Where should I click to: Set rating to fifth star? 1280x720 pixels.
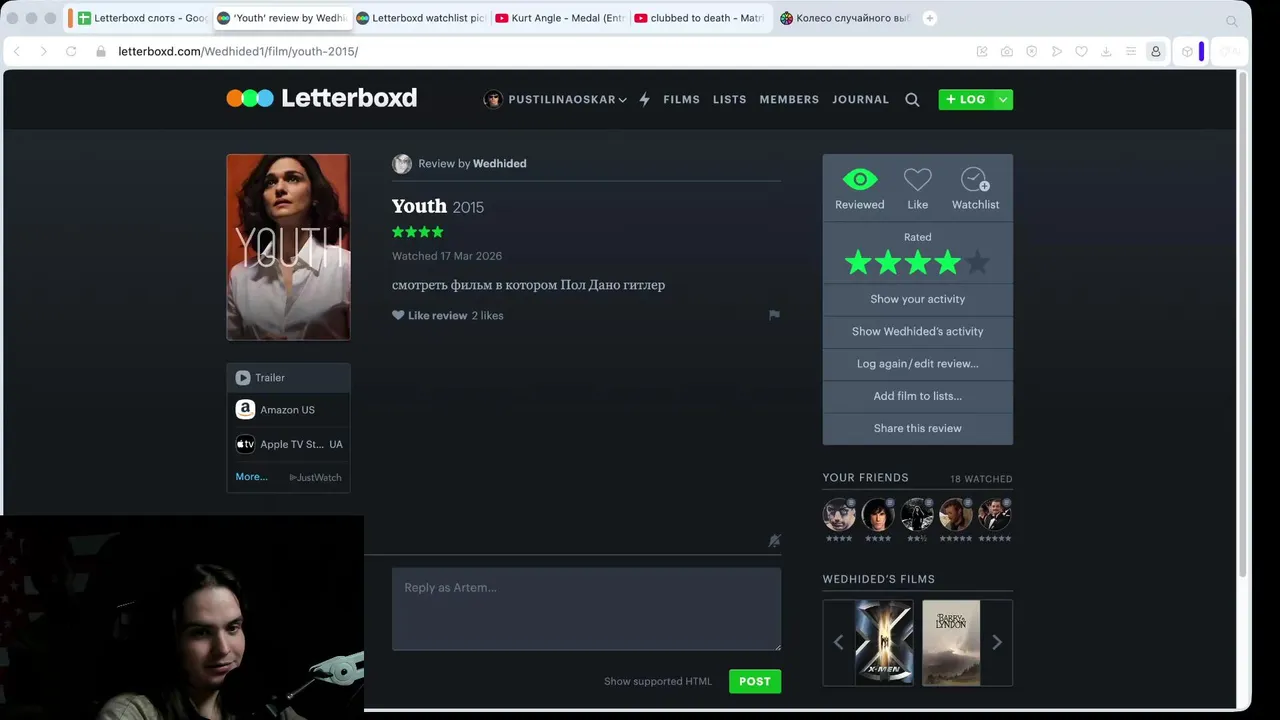click(978, 263)
